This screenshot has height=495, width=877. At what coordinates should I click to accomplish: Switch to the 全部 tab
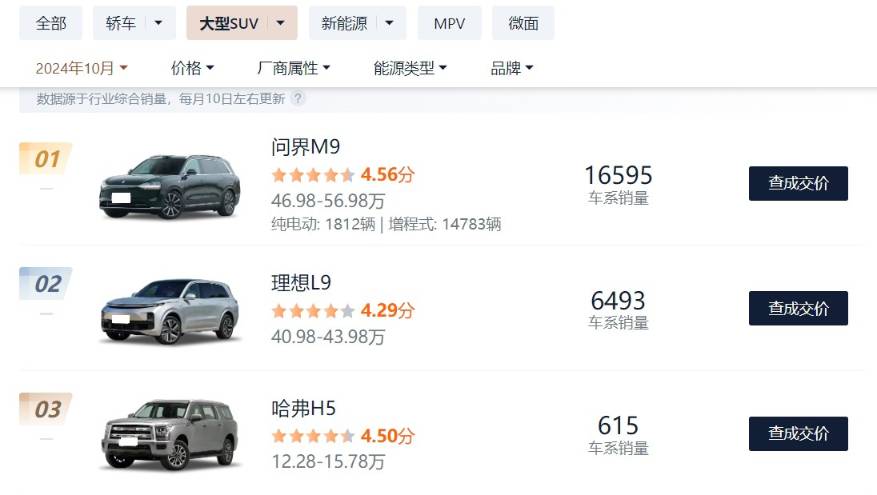click(51, 23)
